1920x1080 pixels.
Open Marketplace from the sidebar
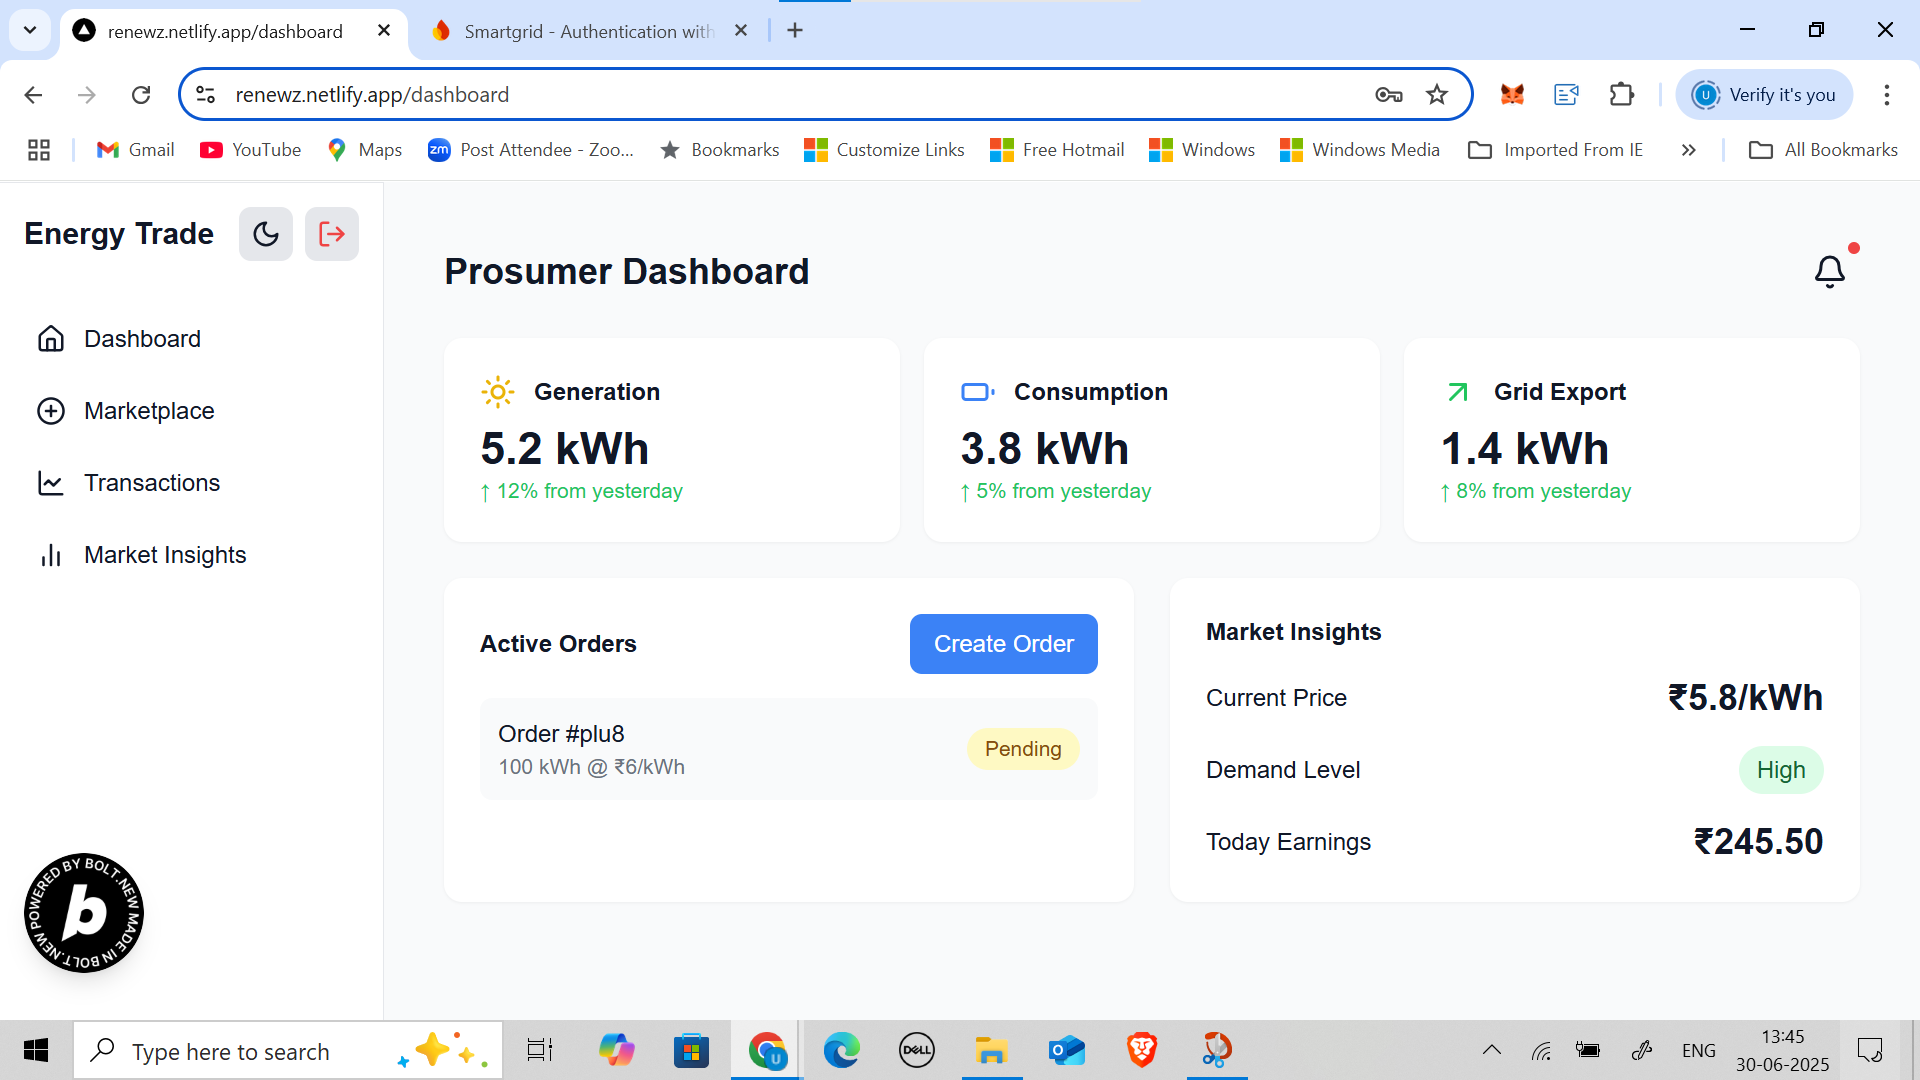(149, 411)
